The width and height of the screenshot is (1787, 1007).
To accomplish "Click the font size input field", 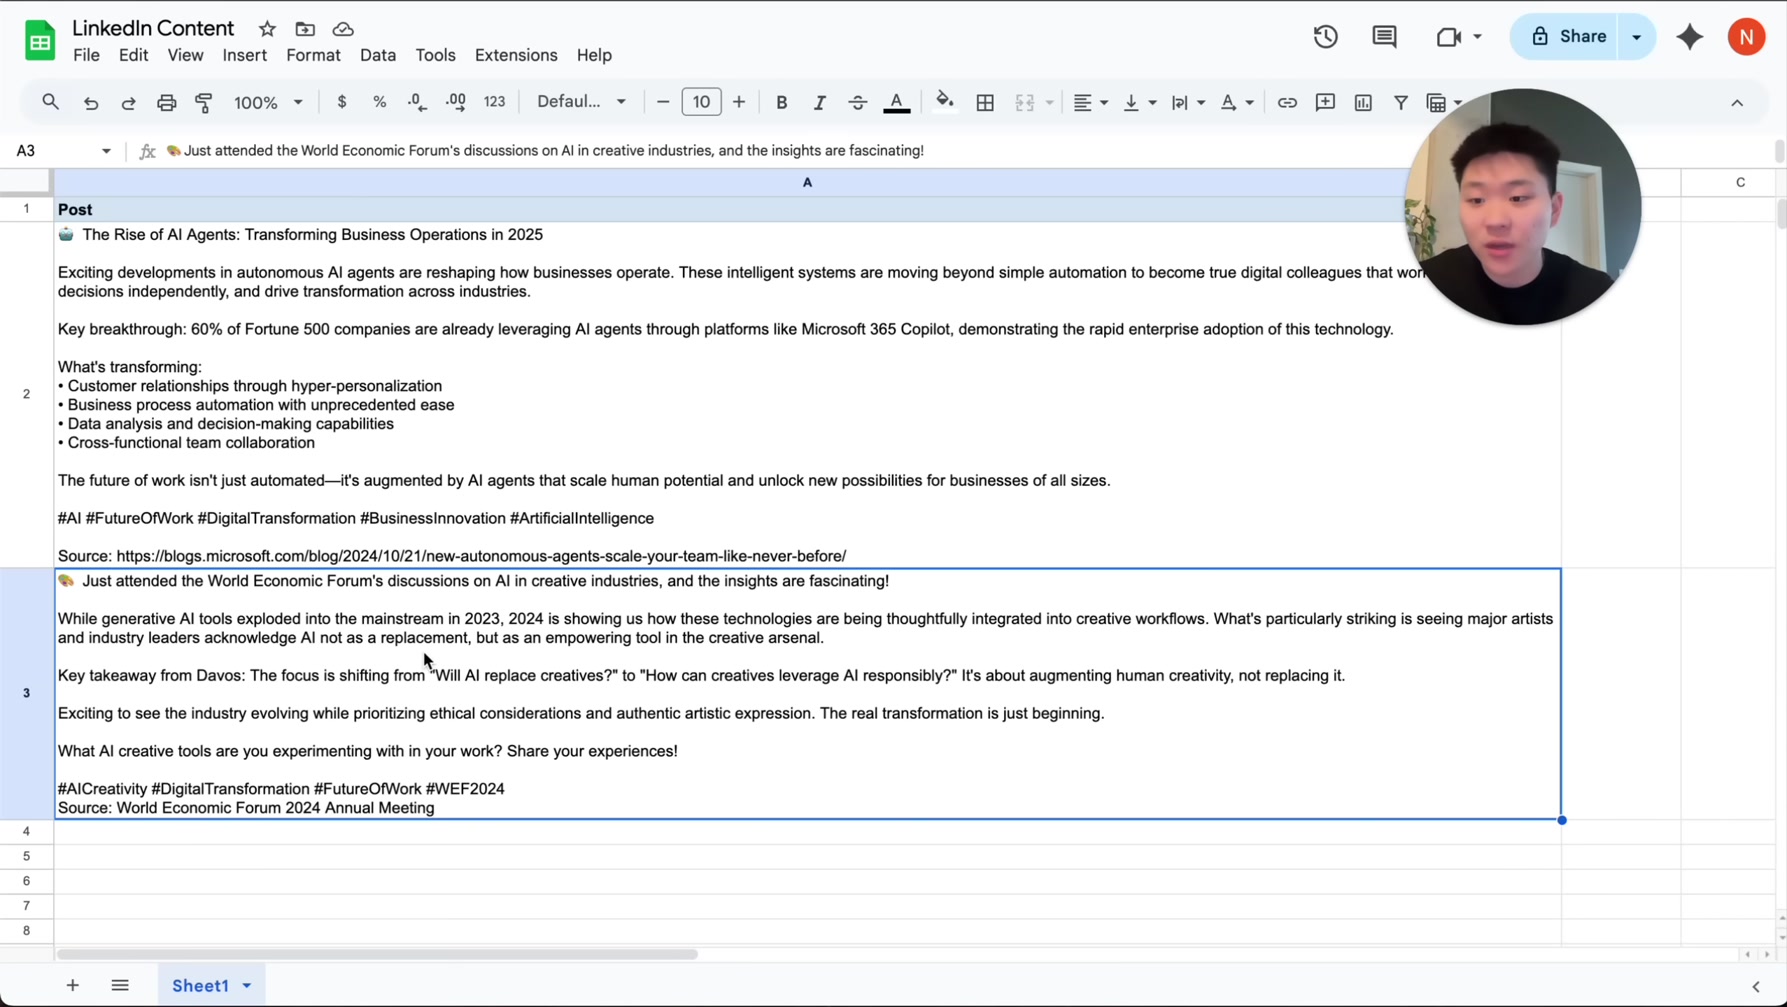I will pos(701,102).
